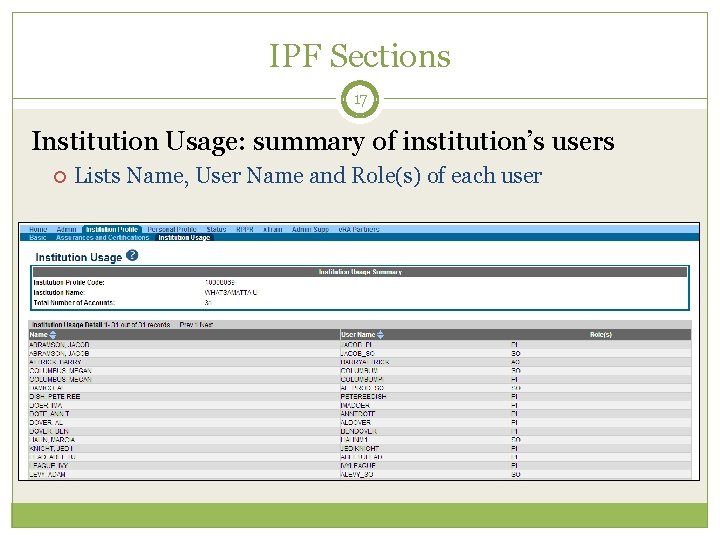This screenshot has height=540, width=720.
Task: Click the Institution Usage page heading
Action: click(79, 257)
